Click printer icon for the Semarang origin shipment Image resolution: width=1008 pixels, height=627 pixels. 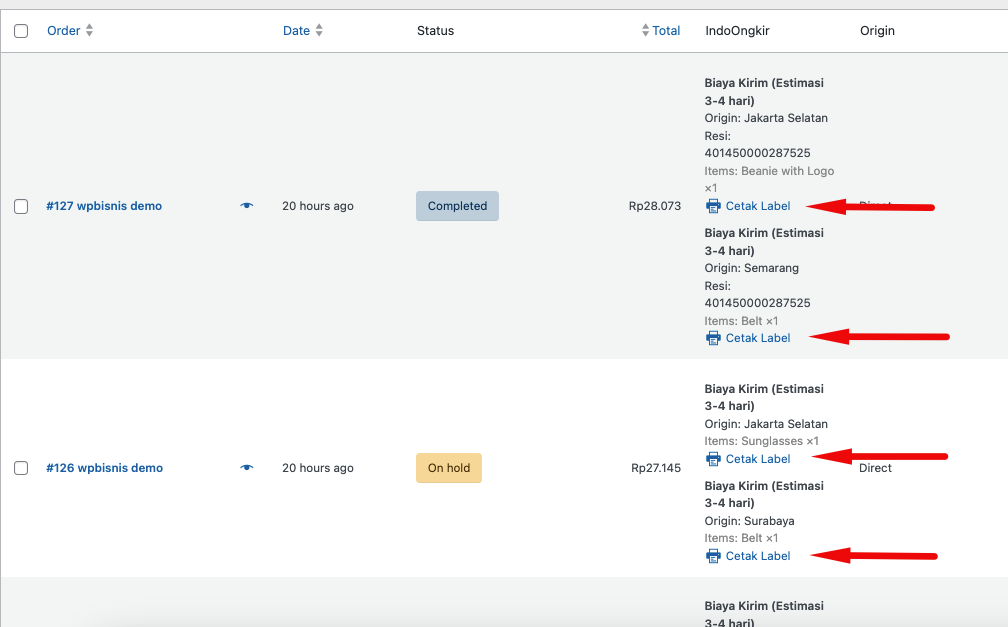click(x=713, y=338)
